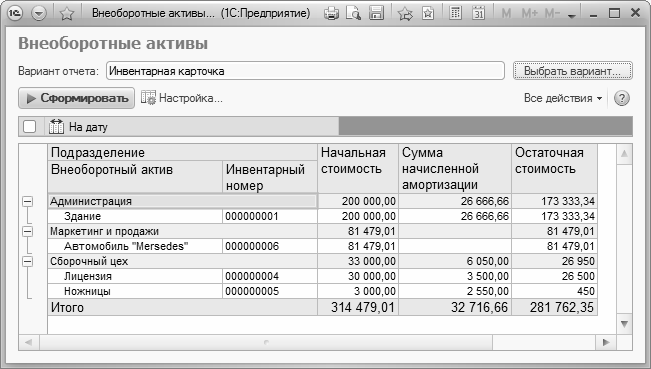Collapse the Маркетинг и продажи group
The image size is (651, 369).
click(27, 231)
